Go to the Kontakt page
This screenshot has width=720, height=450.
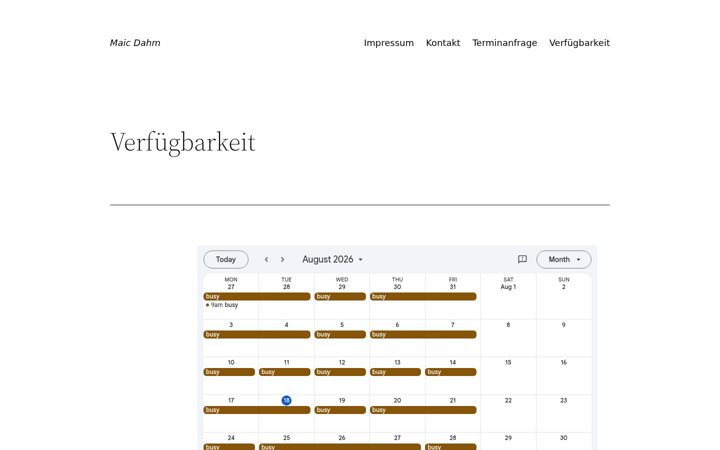(x=443, y=43)
